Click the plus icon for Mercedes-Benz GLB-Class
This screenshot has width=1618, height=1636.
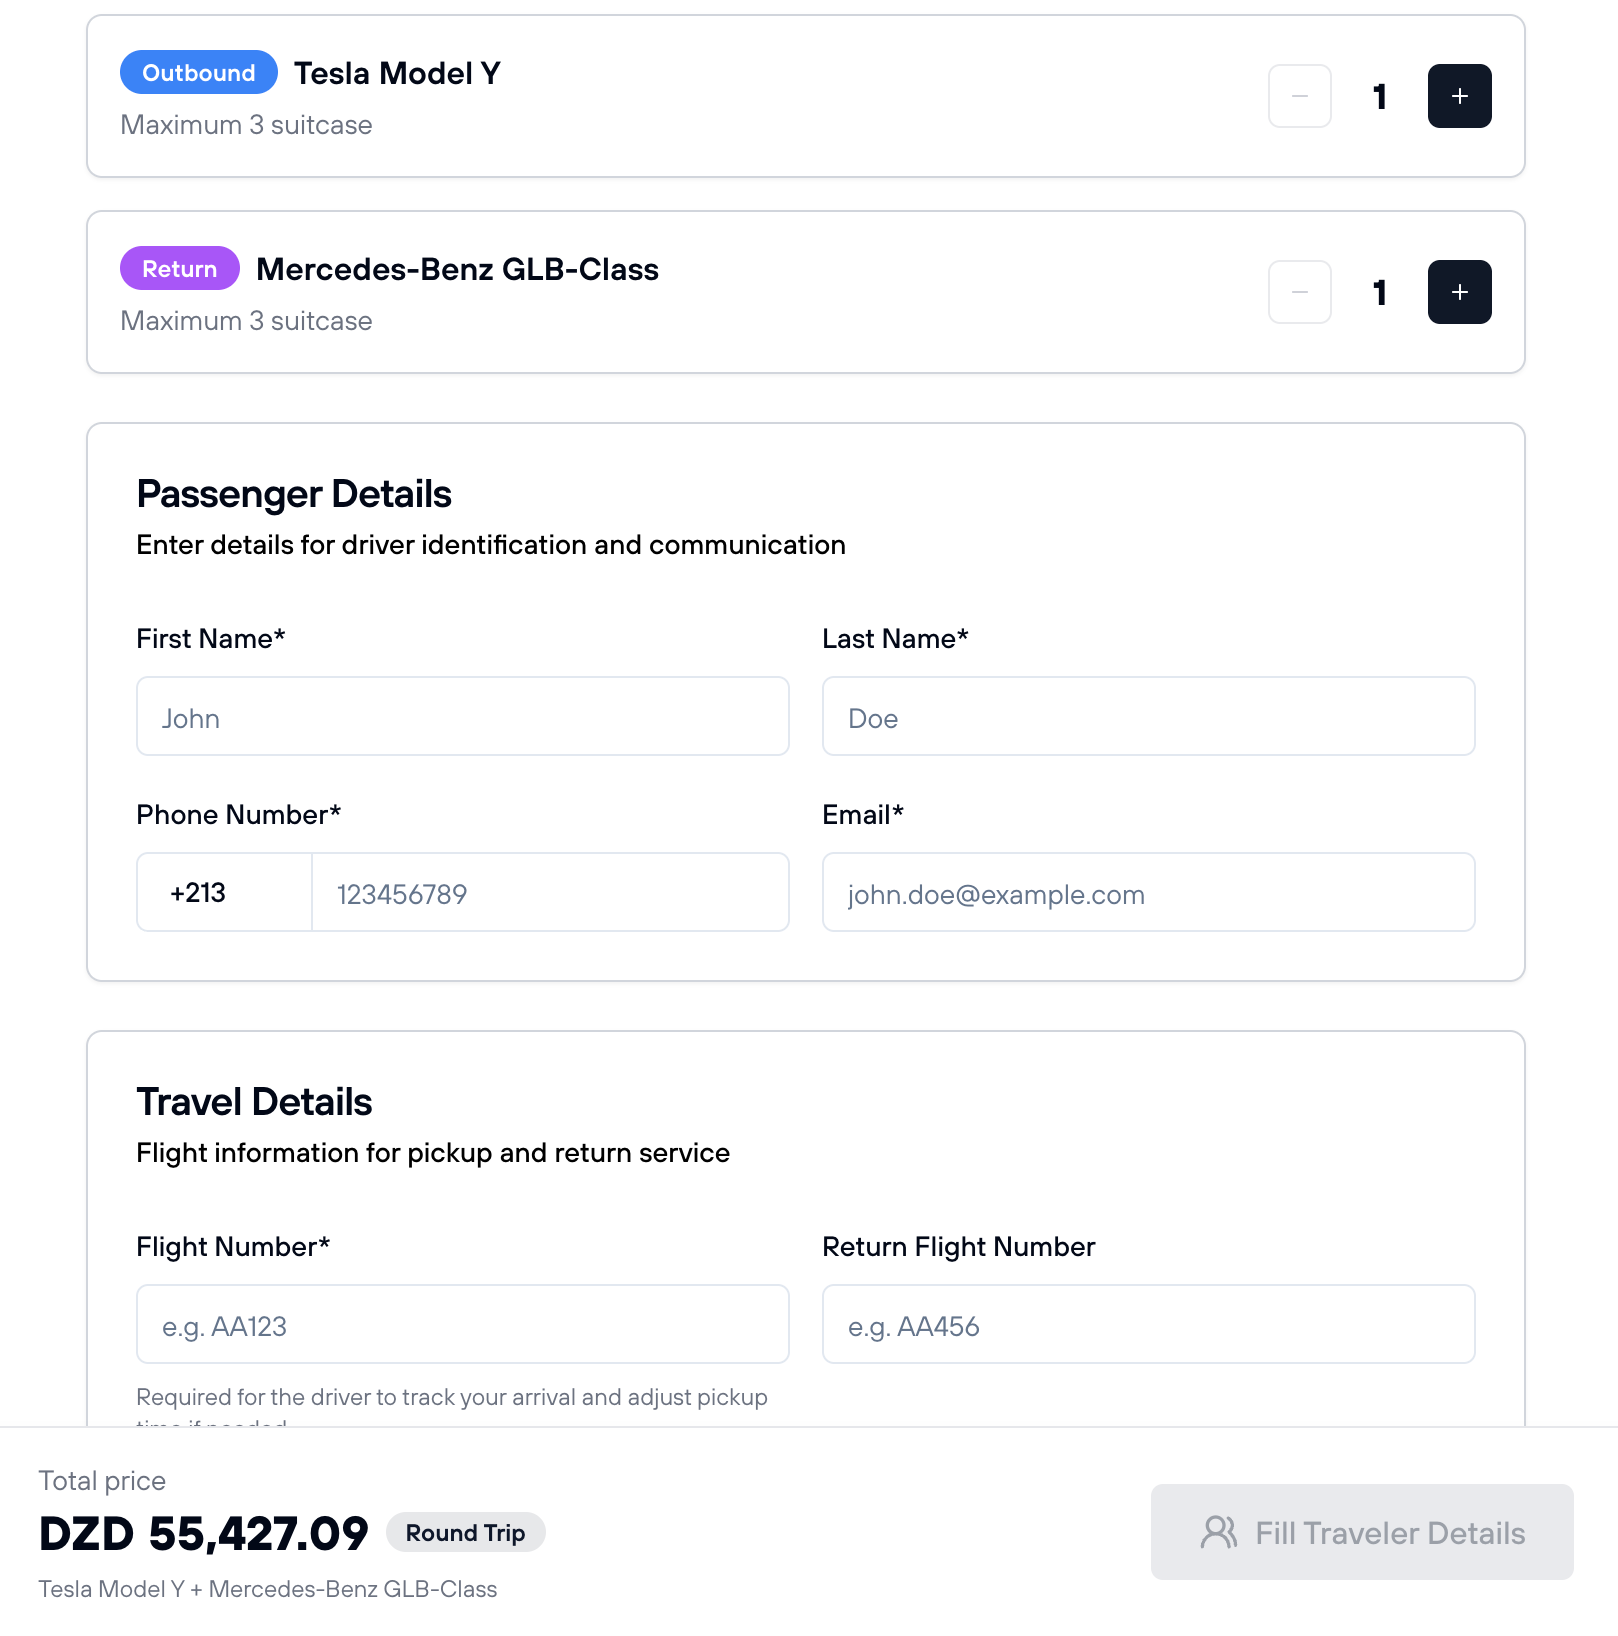(1459, 292)
